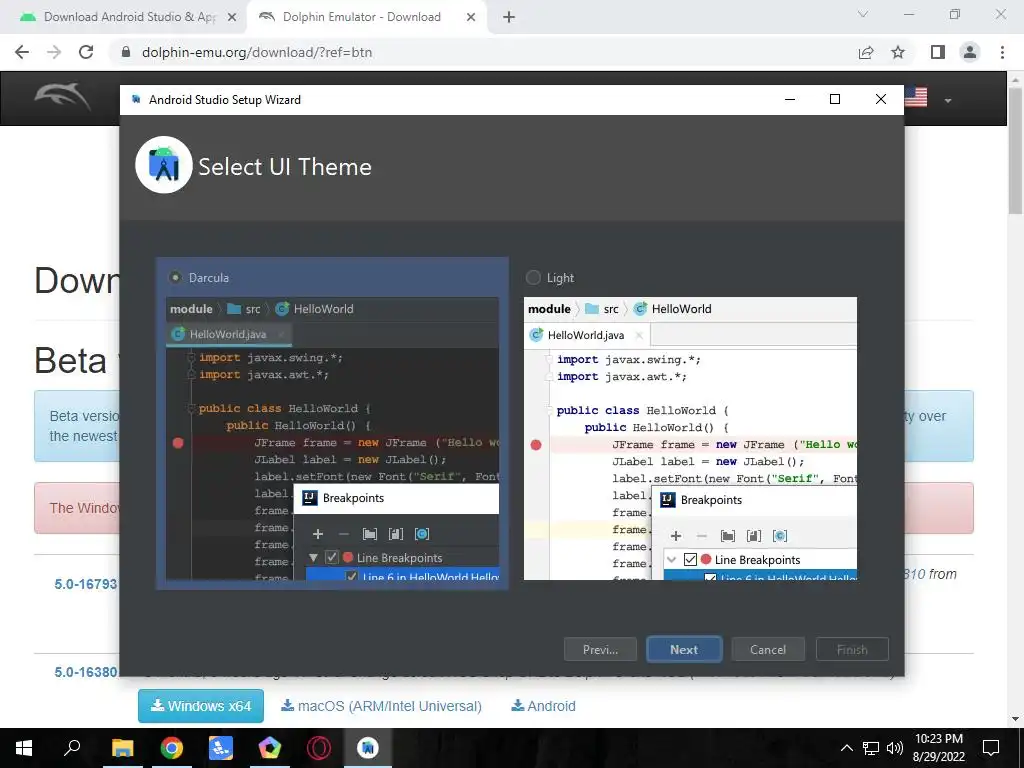Toggle the browser side panel
Viewport: 1024px width, 768px height.
tap(938, 52)
